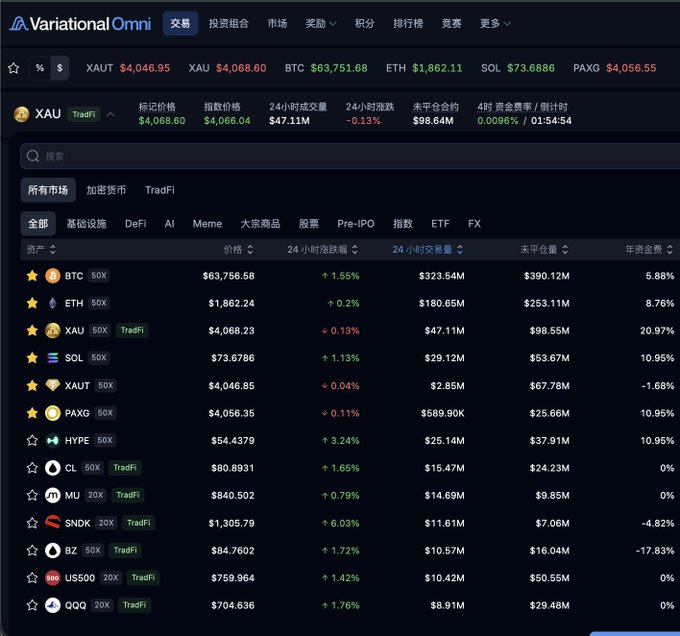Viewport: 680px width, 636px height.
Task: Filter by Pre-IPO category
Action: [356, 224]
